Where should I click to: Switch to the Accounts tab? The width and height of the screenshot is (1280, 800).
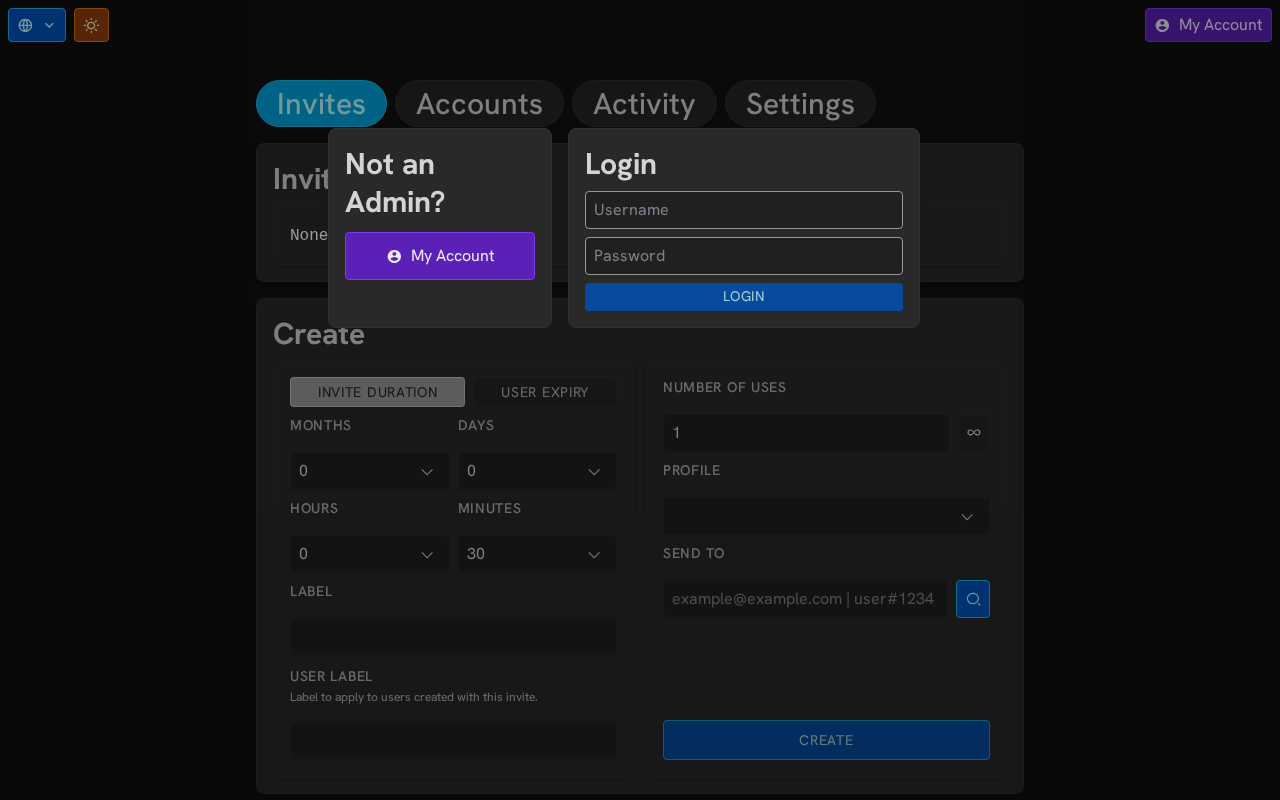pos(479,104)
